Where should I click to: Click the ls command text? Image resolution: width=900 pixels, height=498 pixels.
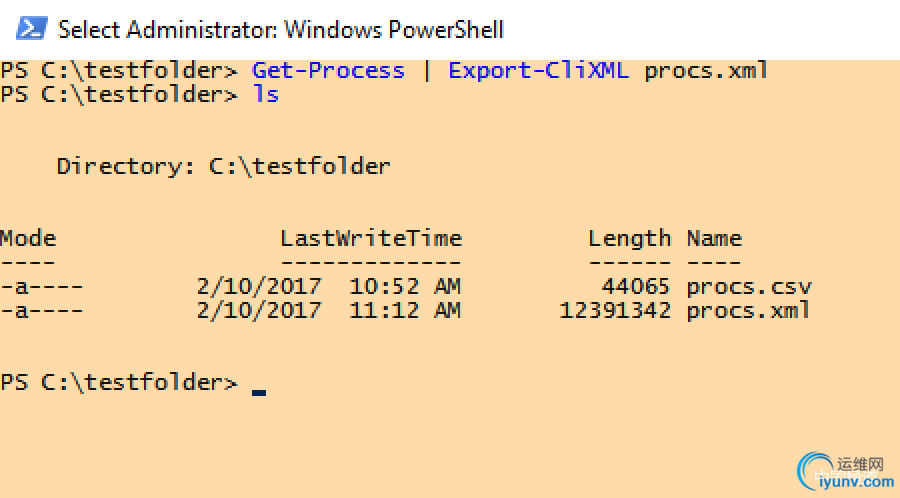tap(265, 95)
